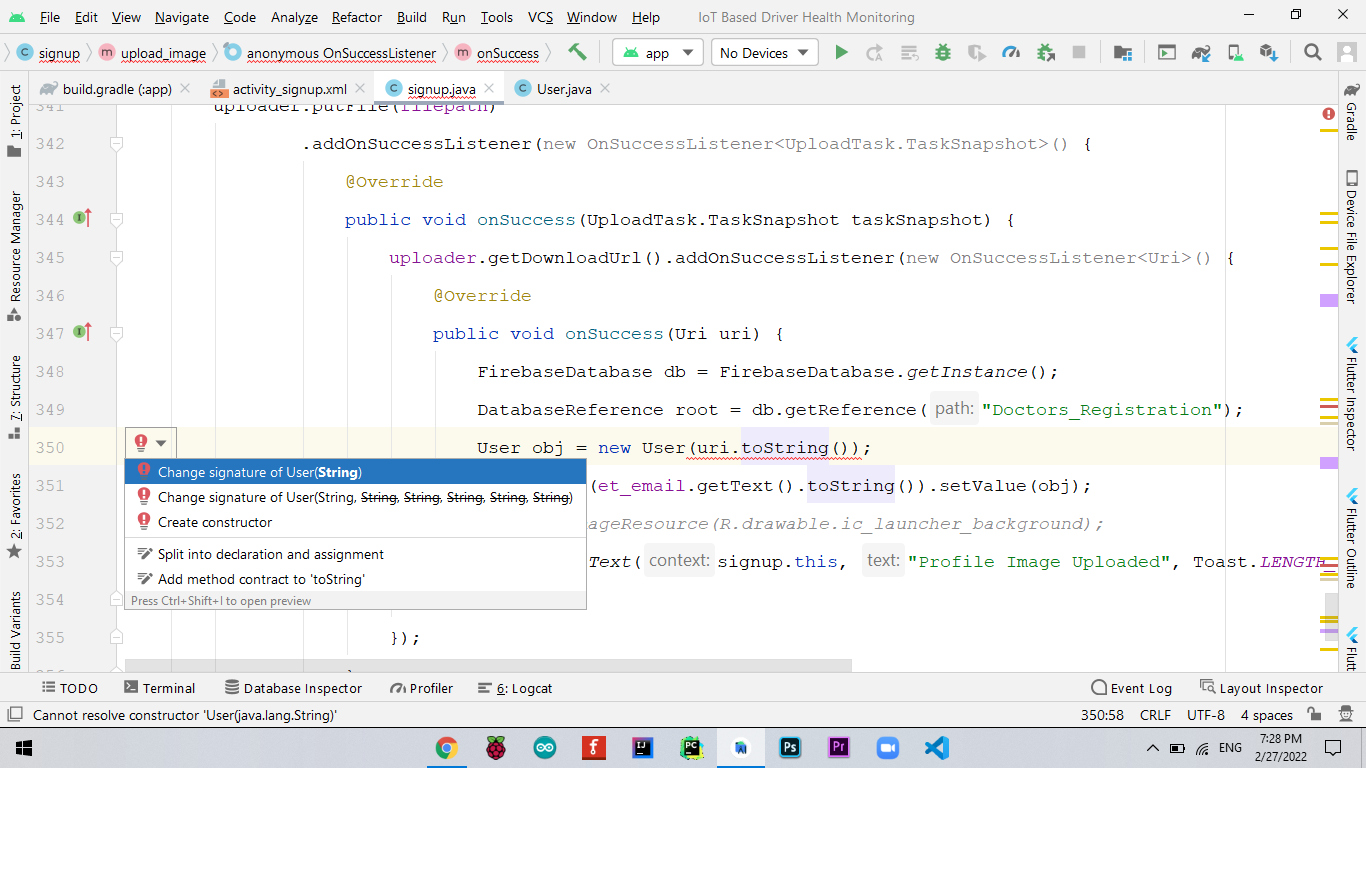Open Visual Studio Code from the taskbar
This screenshot has width=1366, height=870.
937,748
